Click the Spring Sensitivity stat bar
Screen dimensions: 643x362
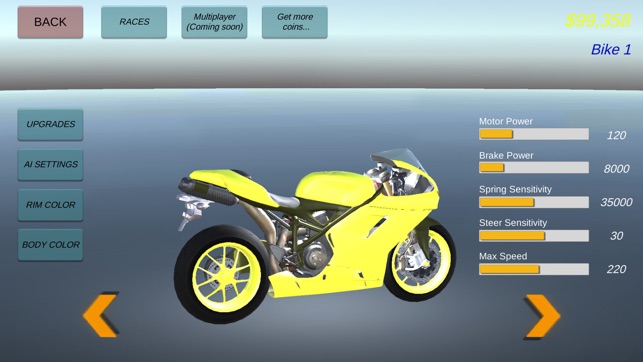click(x=534, y=202)
